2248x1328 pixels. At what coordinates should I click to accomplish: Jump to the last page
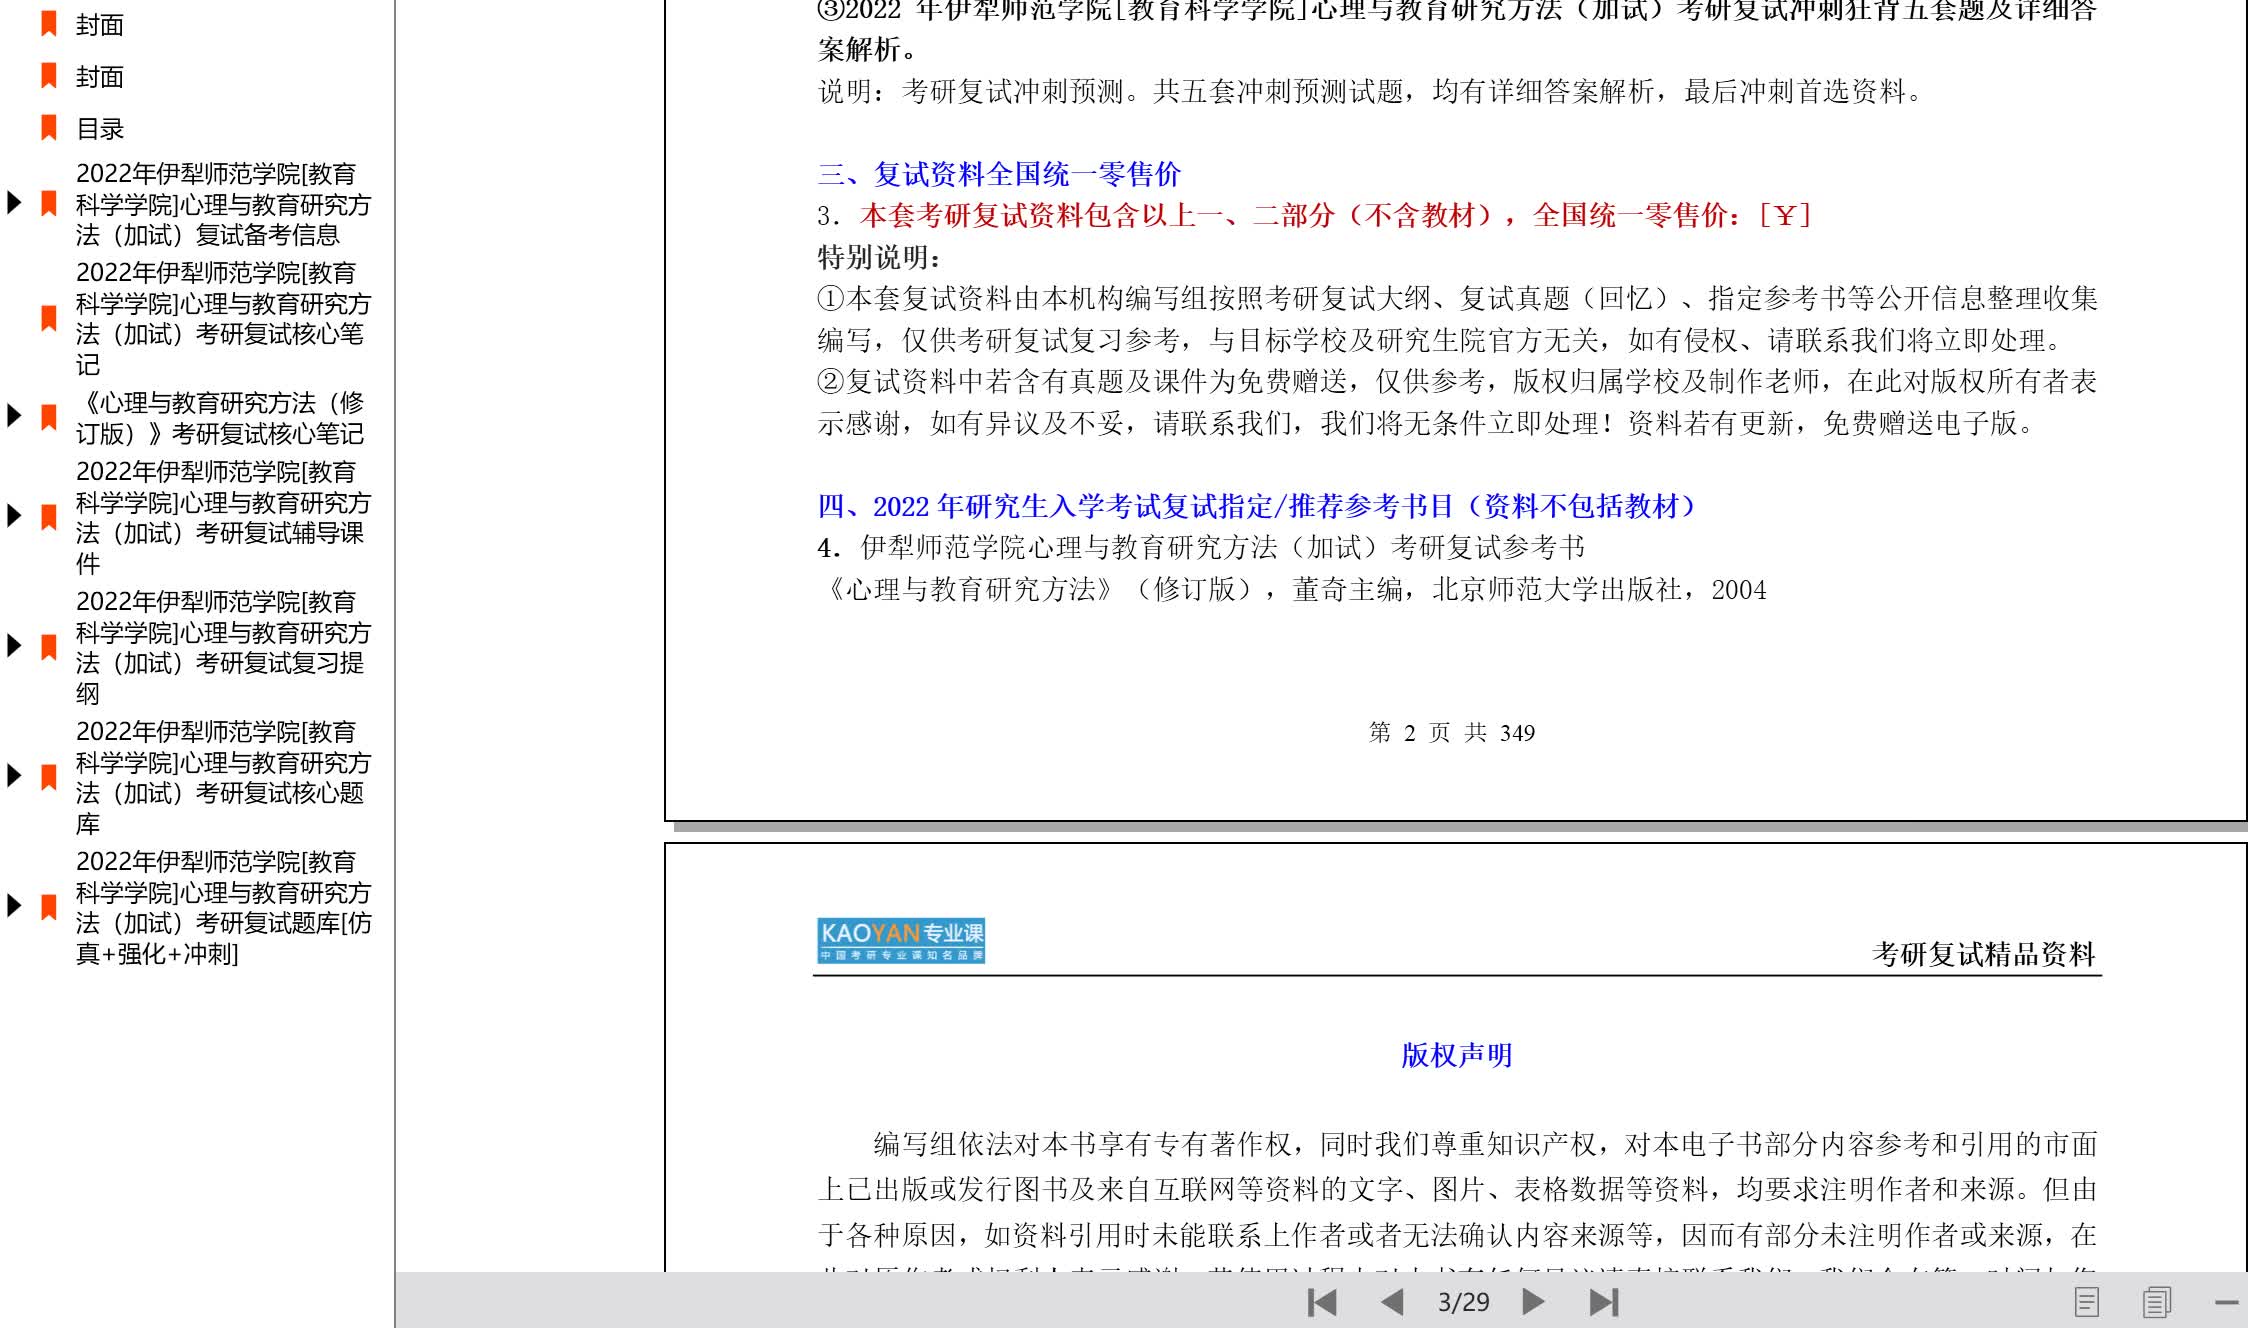coord(1604,1302)
